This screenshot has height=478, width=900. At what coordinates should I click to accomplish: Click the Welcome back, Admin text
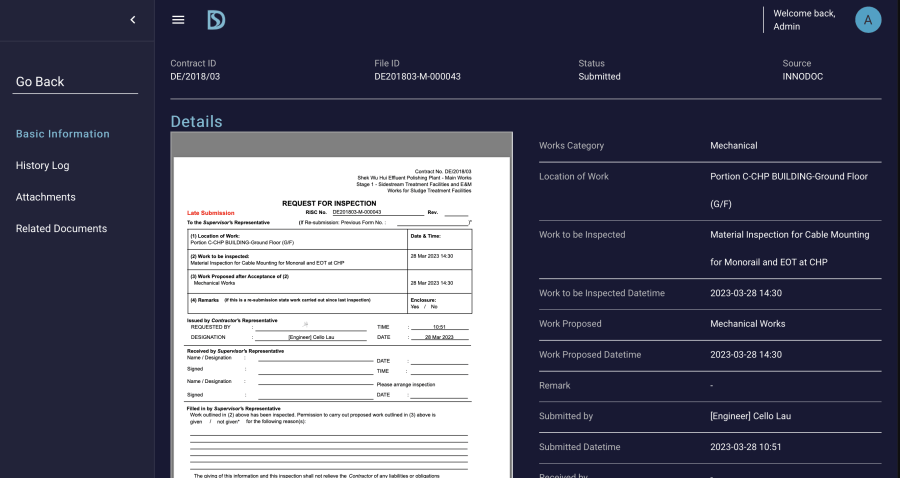(803, 20)
